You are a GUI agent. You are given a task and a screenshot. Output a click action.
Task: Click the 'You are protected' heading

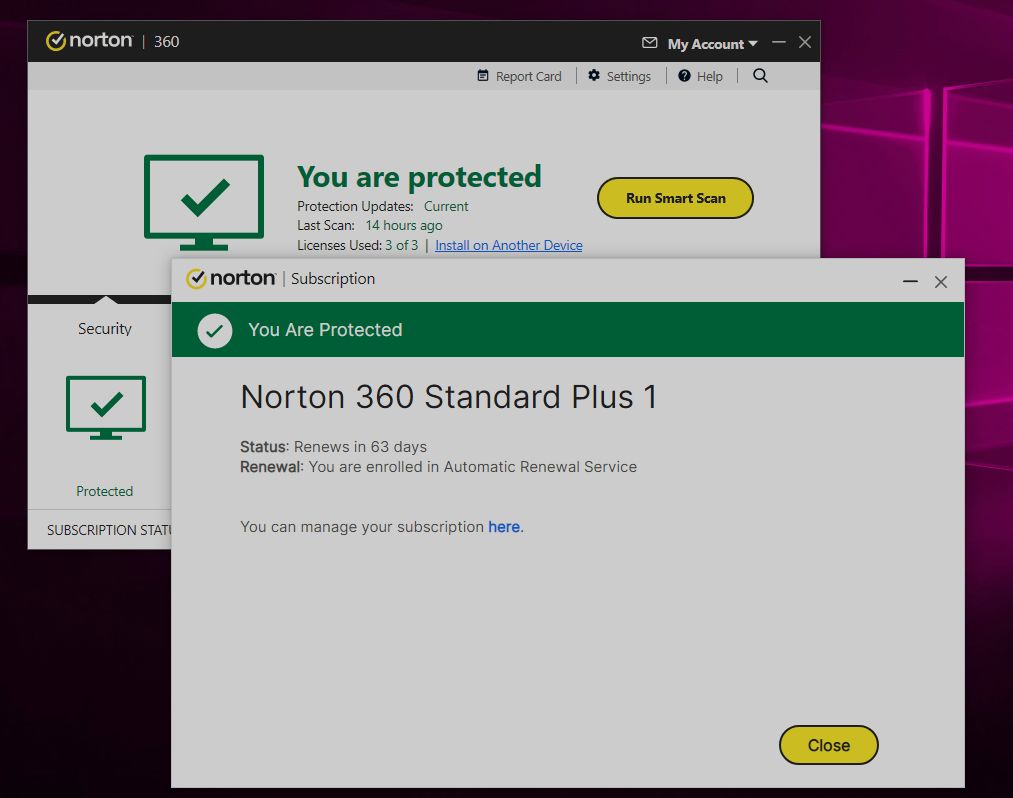coord(419,176)
